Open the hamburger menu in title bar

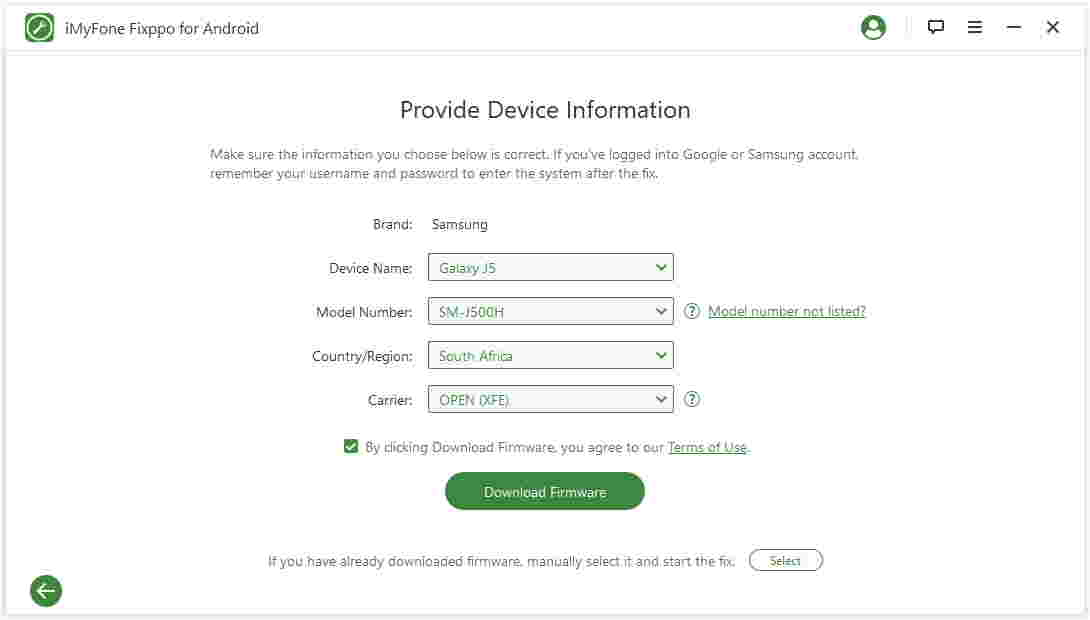(x=975, y=28)
